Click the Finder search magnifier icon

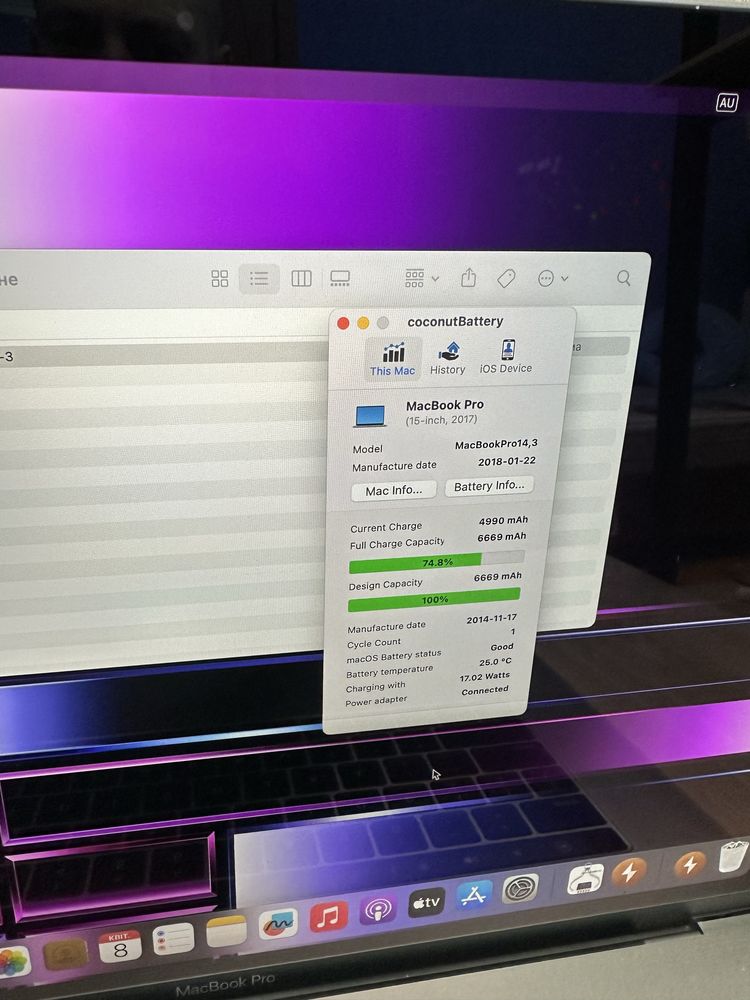coord(624,277)
